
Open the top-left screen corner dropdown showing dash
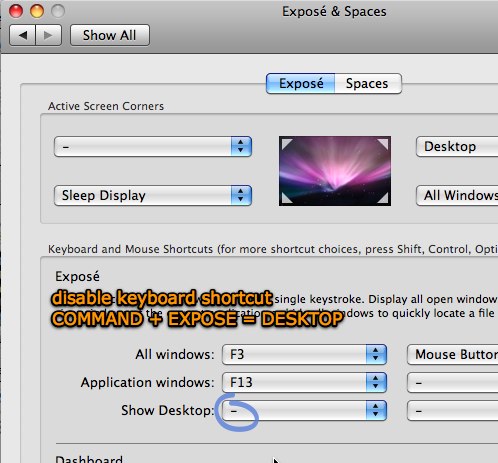153,146
